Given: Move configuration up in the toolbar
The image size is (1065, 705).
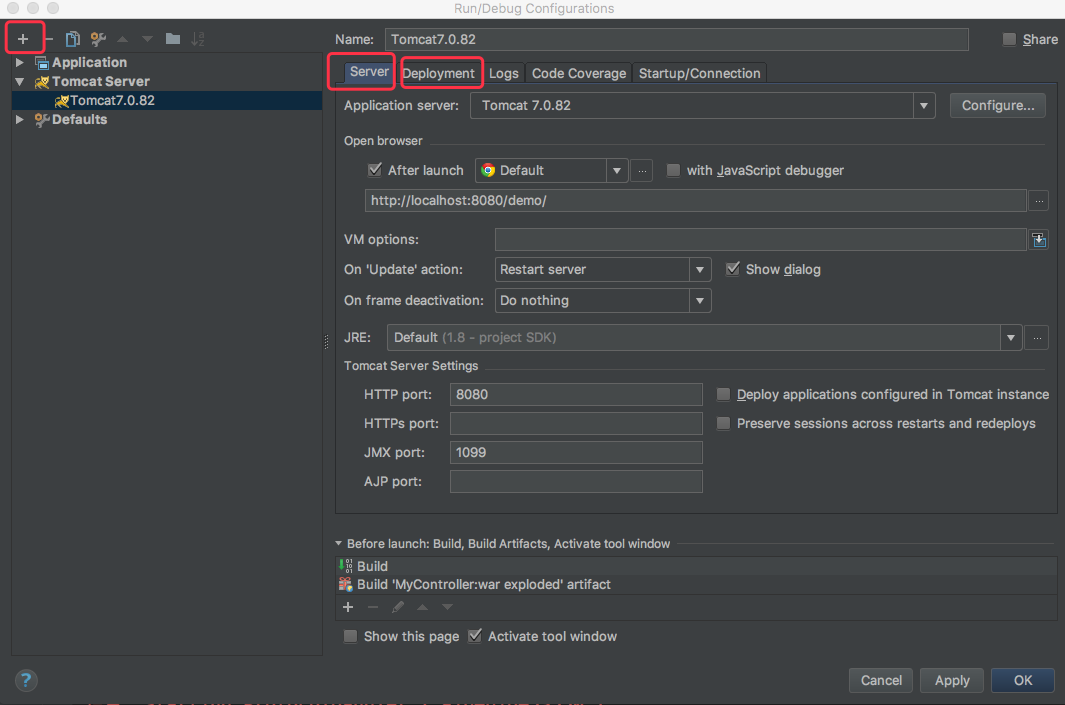Looking at the screenshot, I should (x=122, y=39).
